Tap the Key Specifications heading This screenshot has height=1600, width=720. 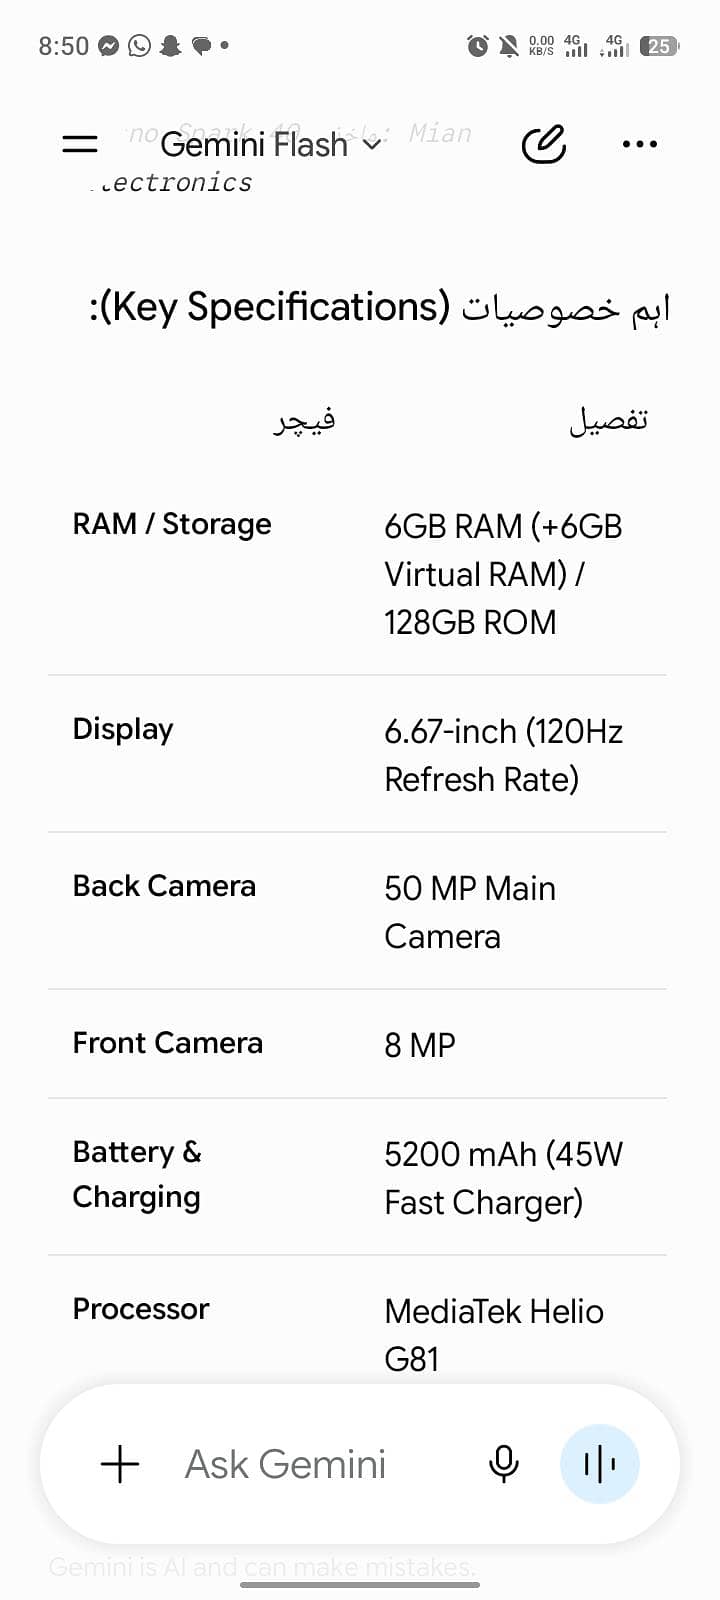pyautogui.click(x=380, y=307)
